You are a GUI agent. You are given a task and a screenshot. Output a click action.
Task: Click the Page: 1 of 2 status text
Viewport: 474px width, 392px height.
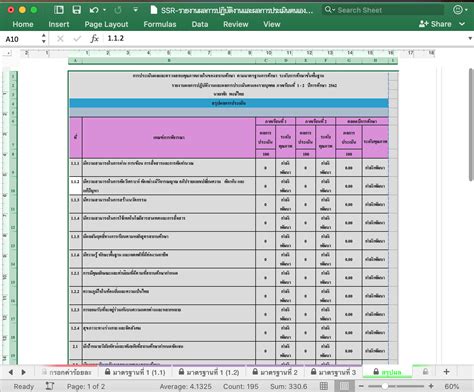pos(86,387)
